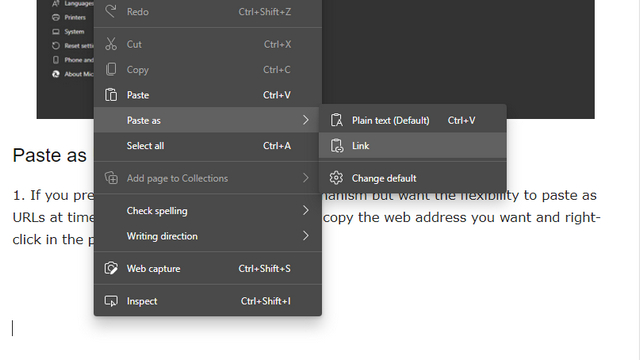Click the "Paste as" article heading

pos(49,156)
